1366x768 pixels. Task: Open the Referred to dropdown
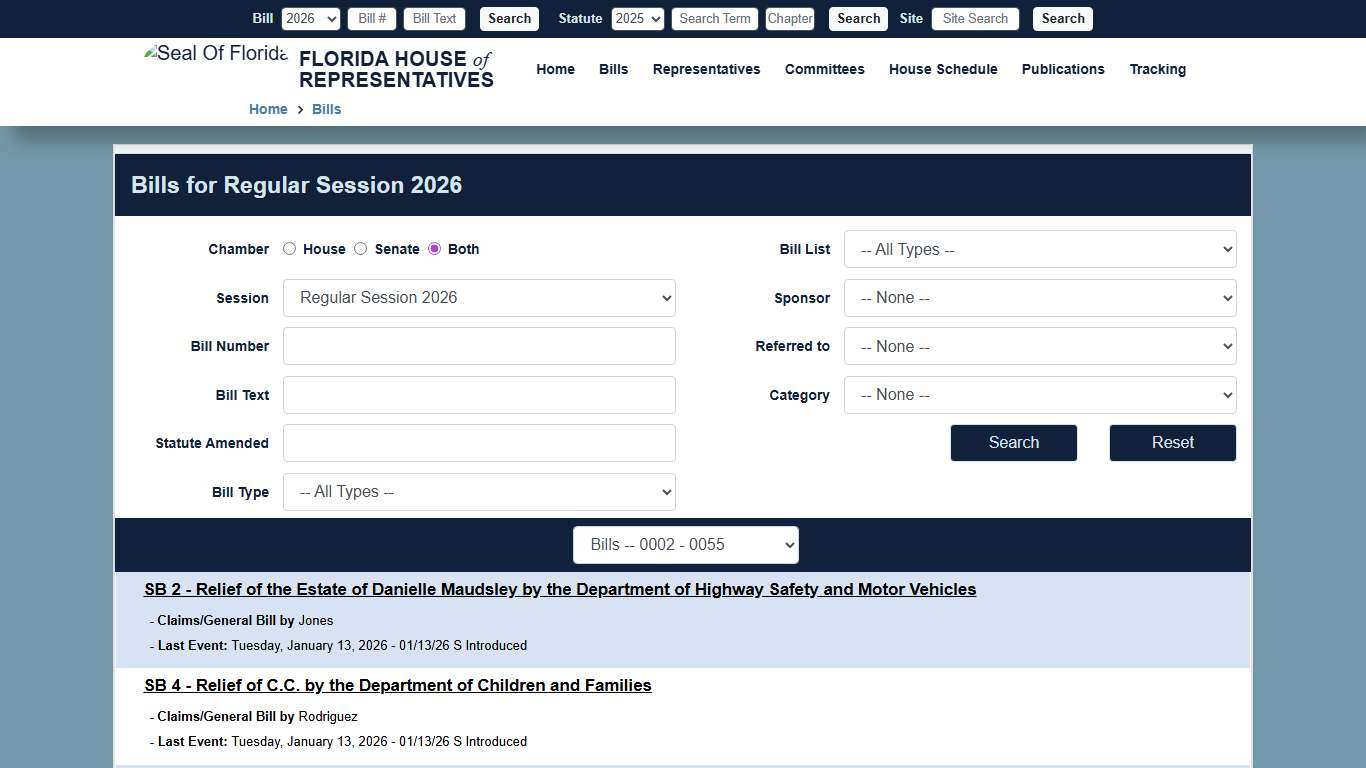coord(1039,346)
